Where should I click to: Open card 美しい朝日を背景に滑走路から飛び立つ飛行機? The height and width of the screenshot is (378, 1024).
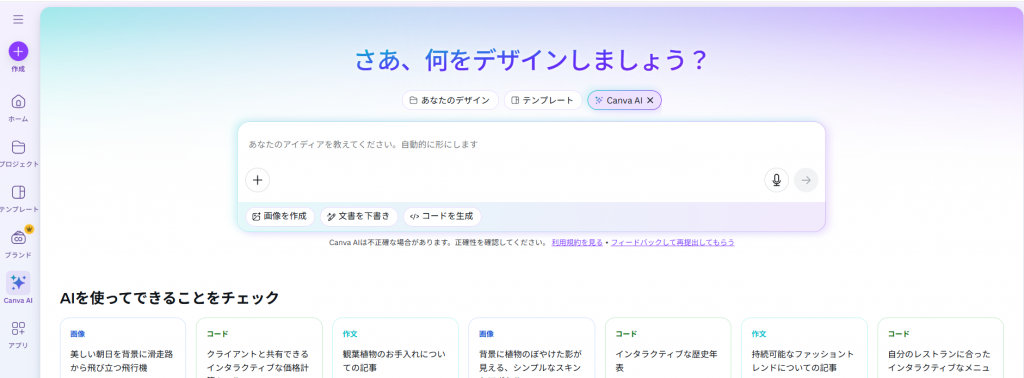tap(123, 347)
